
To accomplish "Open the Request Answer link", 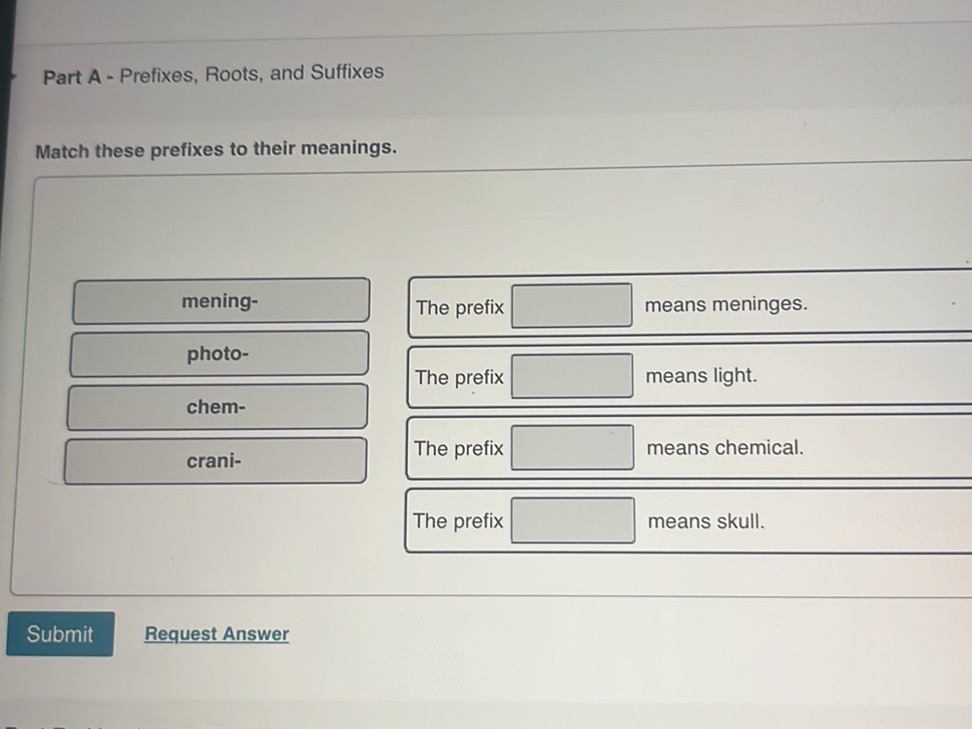I will [216, 633].
